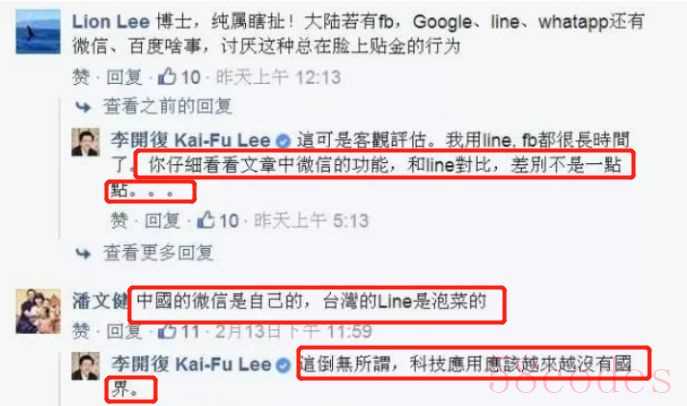Click the verified badge next to the second Kai-Fu Lee name
Image resolution: width=687 pixels, height=406 pixels.
pyautogui.click(x=283, y=365)
